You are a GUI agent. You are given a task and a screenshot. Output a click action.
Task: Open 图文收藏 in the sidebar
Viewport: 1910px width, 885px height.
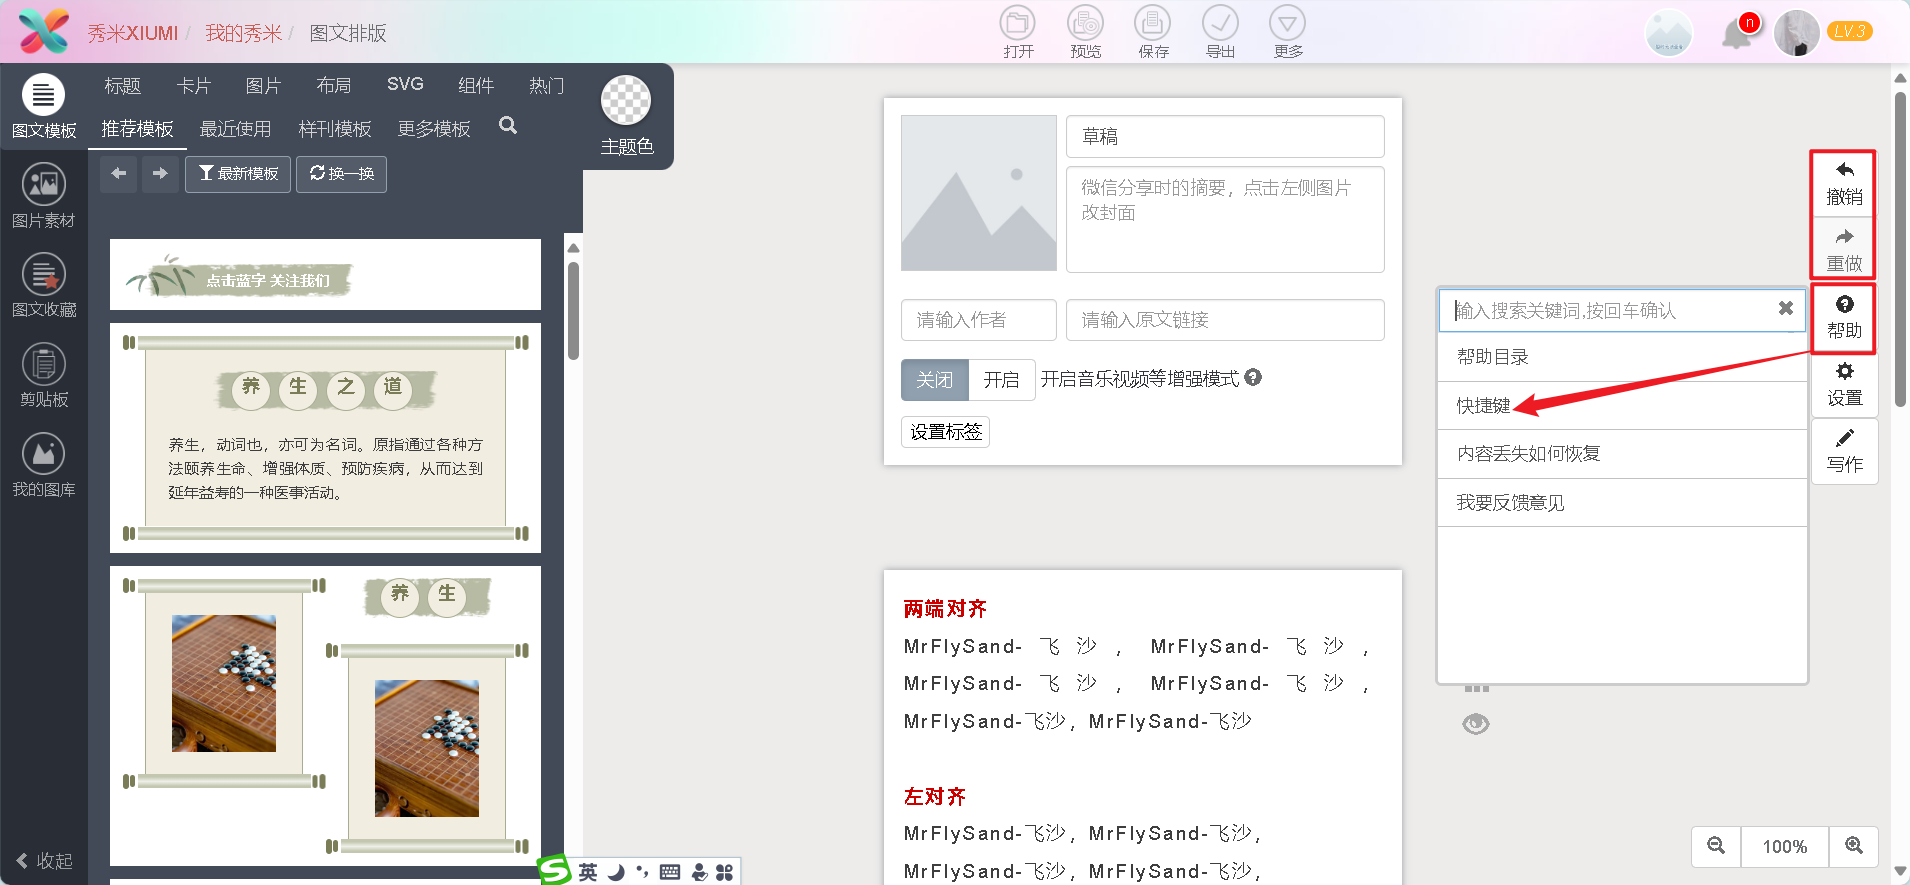pos(43,285)
